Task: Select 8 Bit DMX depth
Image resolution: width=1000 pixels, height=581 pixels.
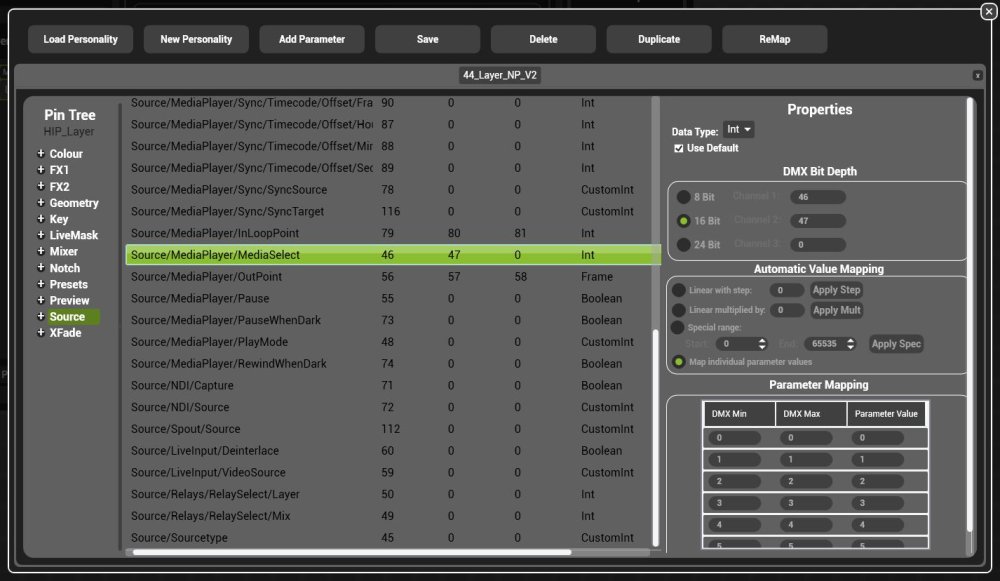Action: (x=684, y=197)
